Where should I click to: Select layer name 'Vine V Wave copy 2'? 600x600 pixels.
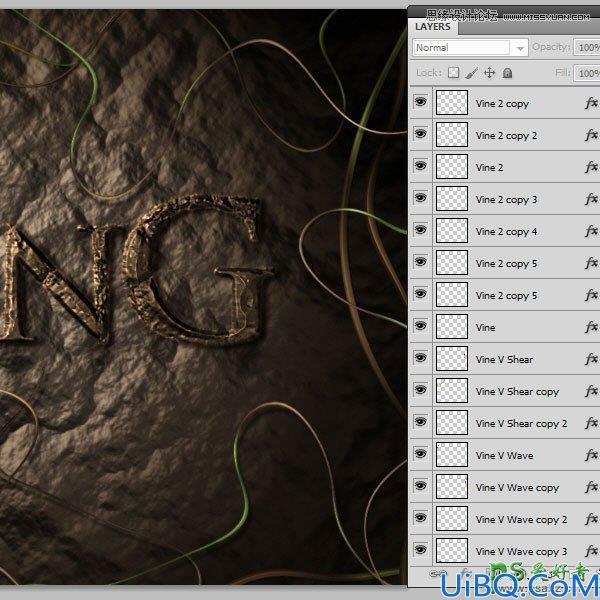click(521, 520)
